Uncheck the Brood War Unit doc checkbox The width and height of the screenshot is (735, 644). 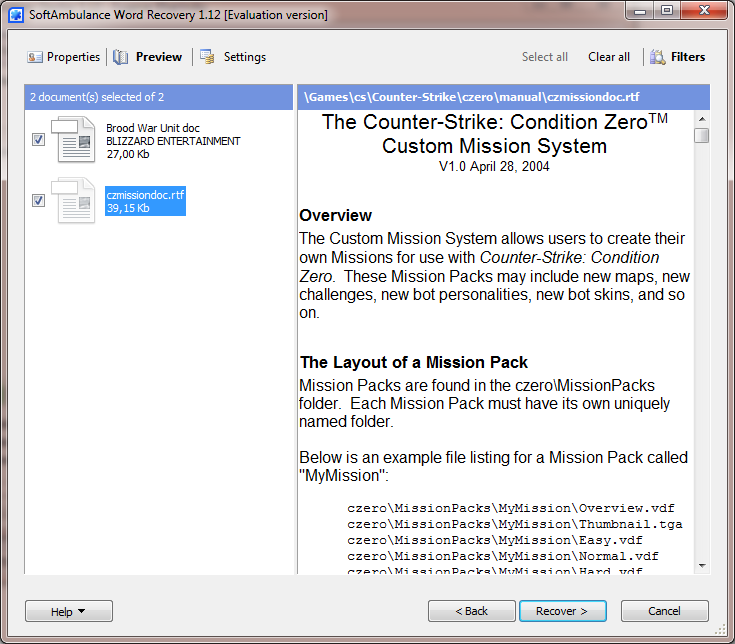pyautogui.click(x=38, y=140)
